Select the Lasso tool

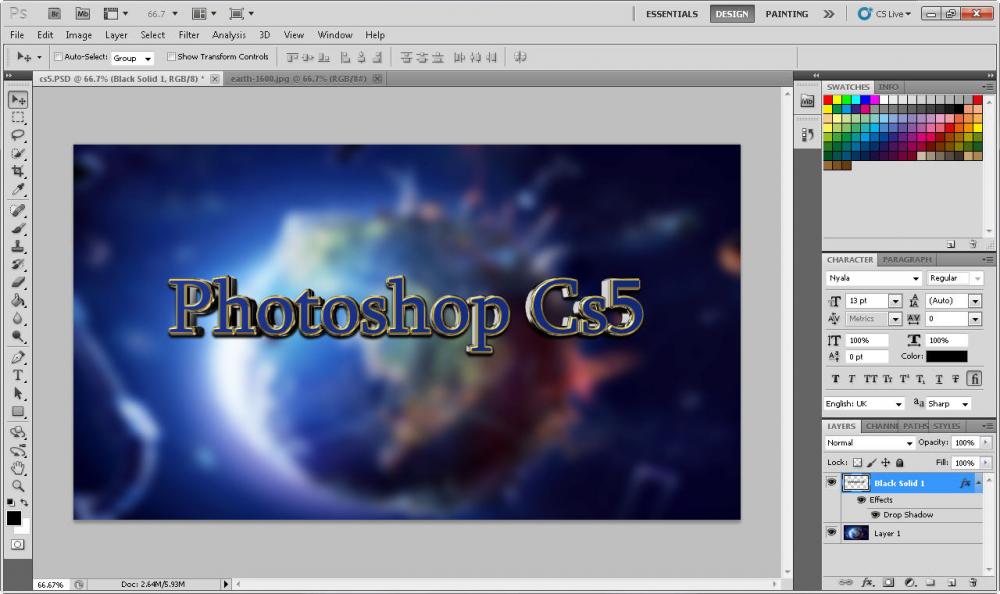[x=18, y=135]
